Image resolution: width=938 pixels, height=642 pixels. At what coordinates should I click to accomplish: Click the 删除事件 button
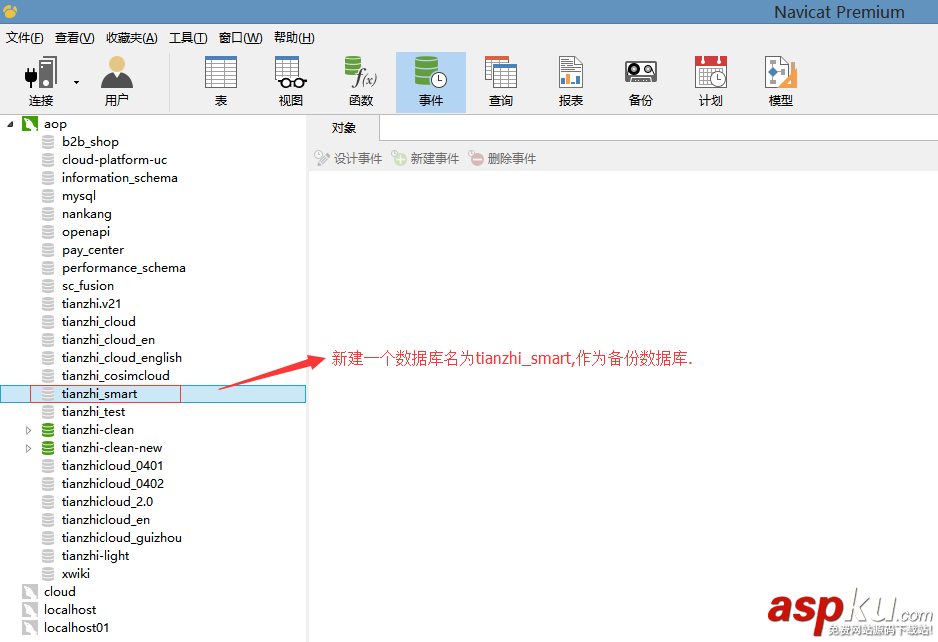point(502,159)
